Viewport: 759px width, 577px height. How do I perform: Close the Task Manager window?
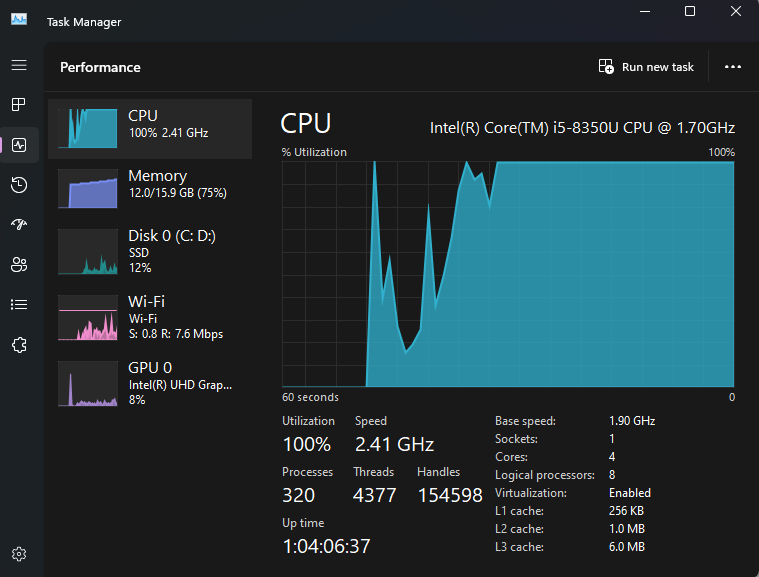pyautogui.click(x=736, y=12)
